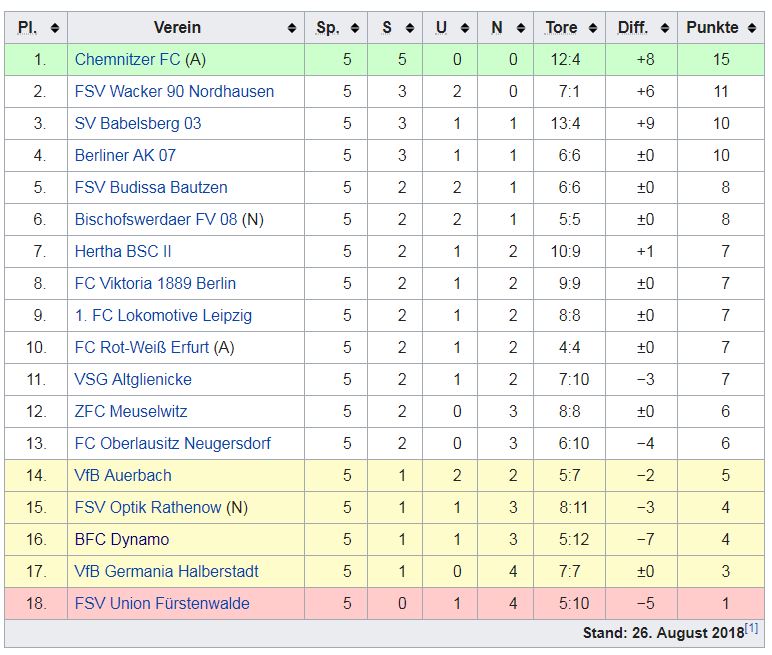This screenshot has height=655, width=772.
Task: Open FC Rot-Weiß Erfurt link
Action: click(x=142, y=347)
